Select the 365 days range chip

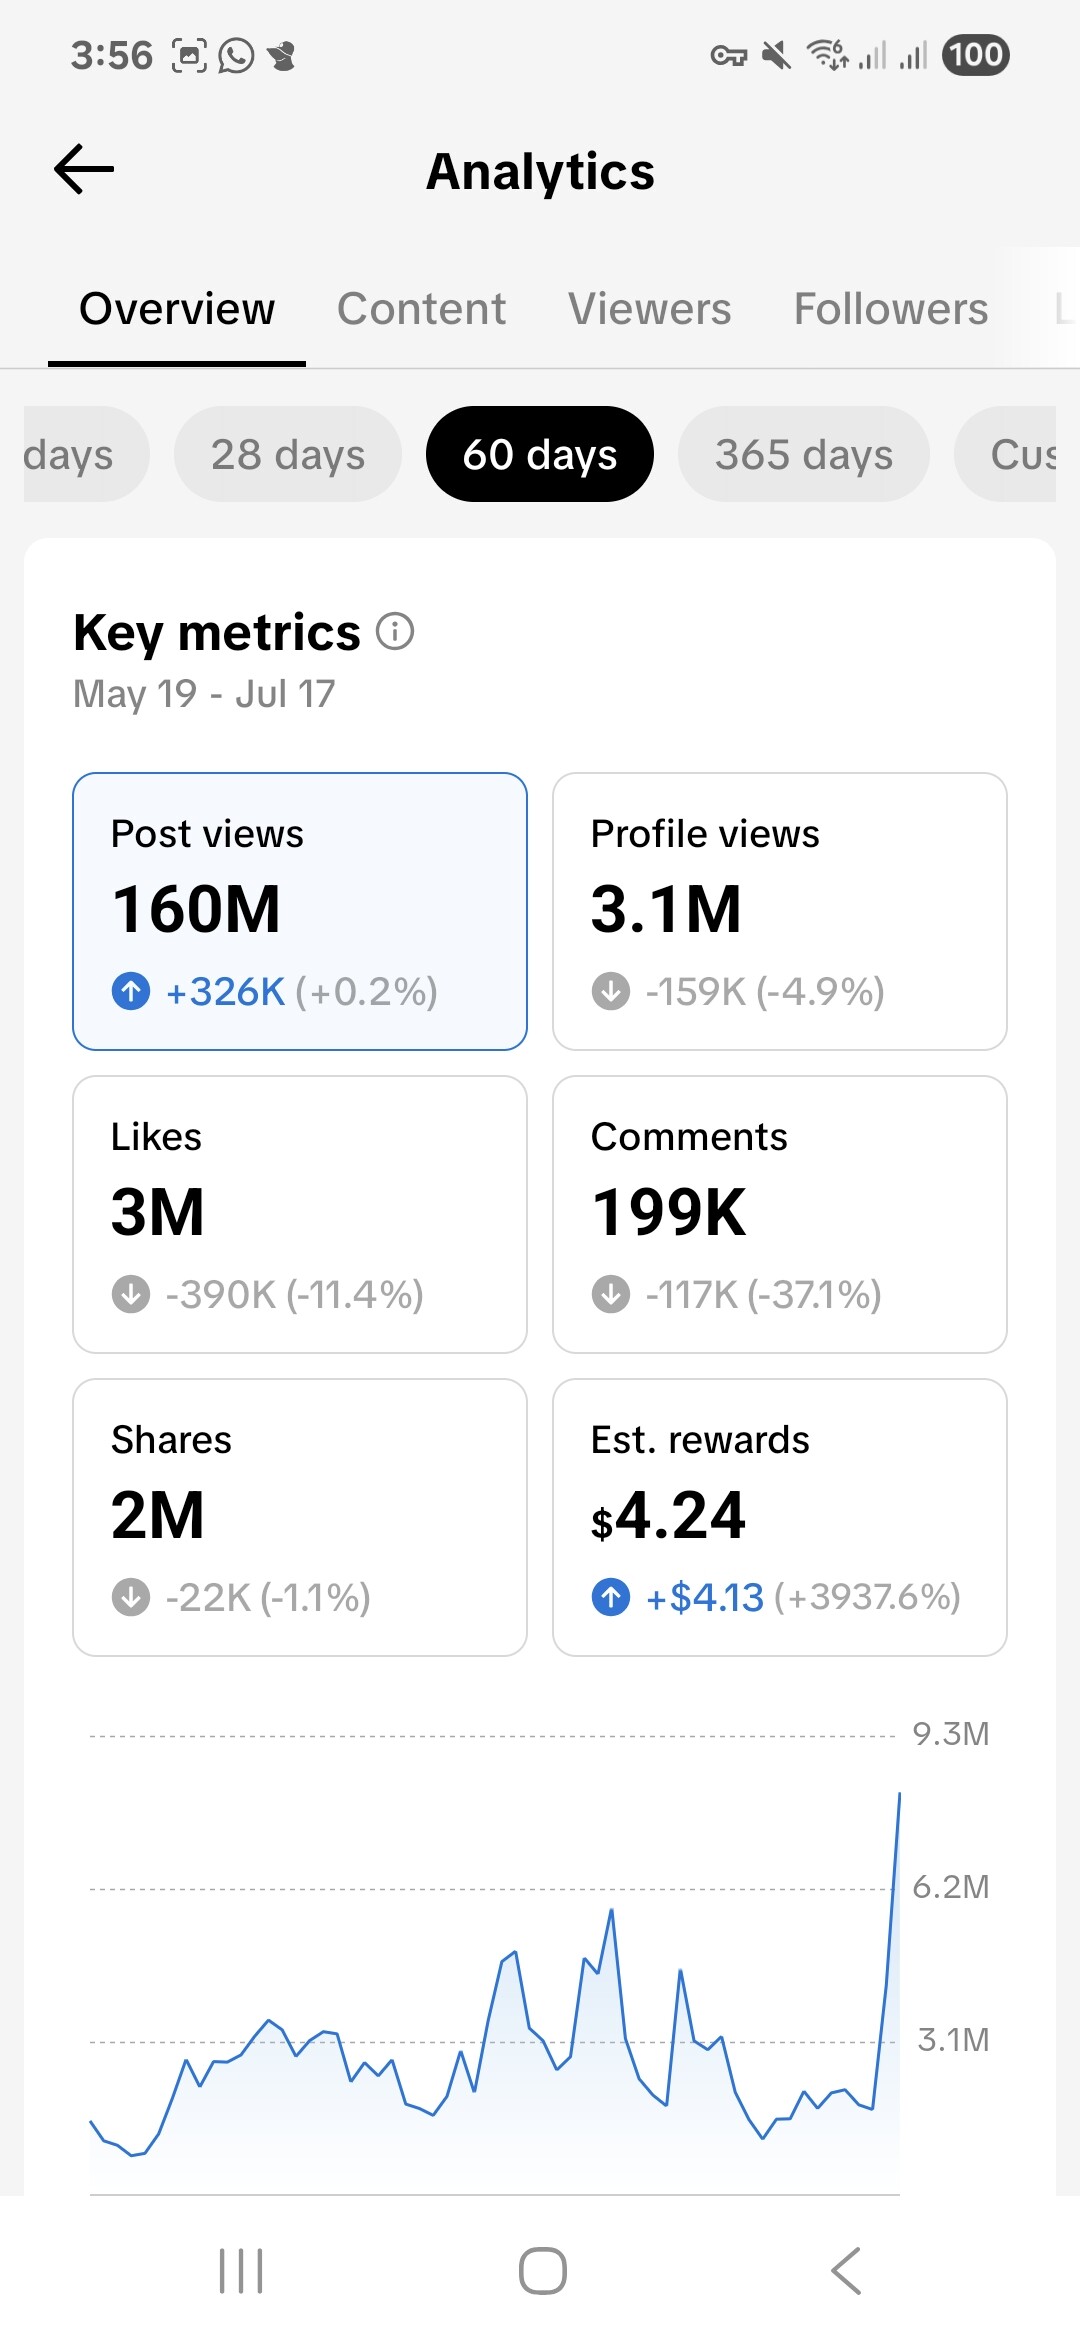803,455
